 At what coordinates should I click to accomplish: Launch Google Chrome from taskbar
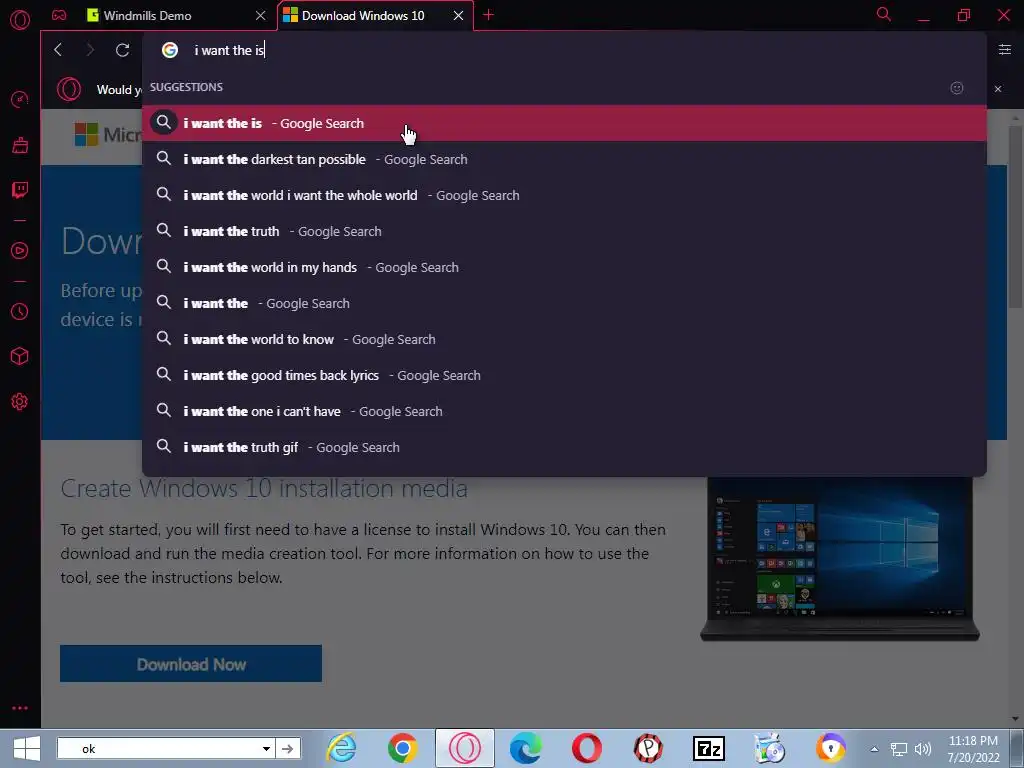pos(402,748)
